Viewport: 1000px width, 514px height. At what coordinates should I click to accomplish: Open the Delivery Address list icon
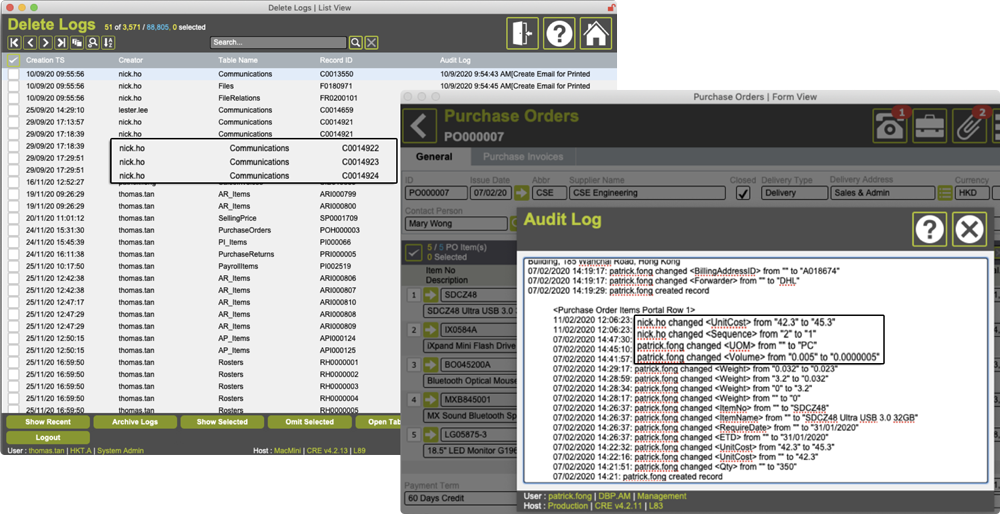pyautogui.click(x=945, y=193)
